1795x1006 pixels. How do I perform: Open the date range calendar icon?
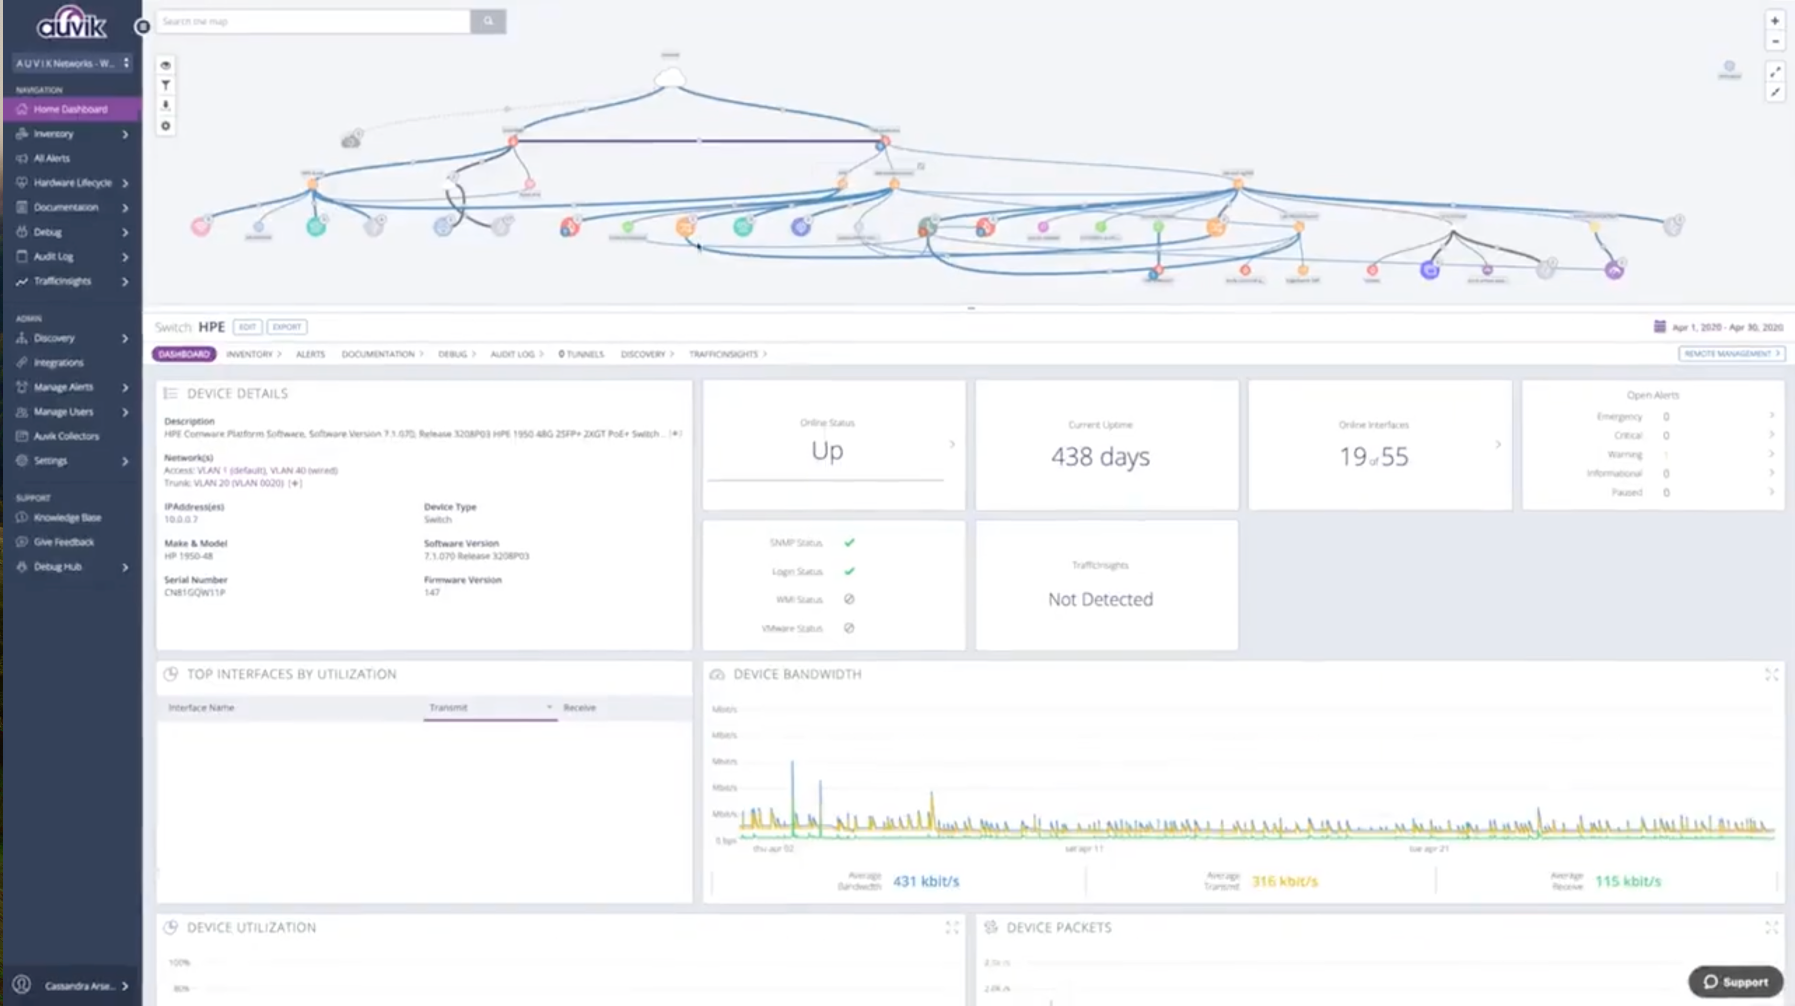[x=1659, y=327]
